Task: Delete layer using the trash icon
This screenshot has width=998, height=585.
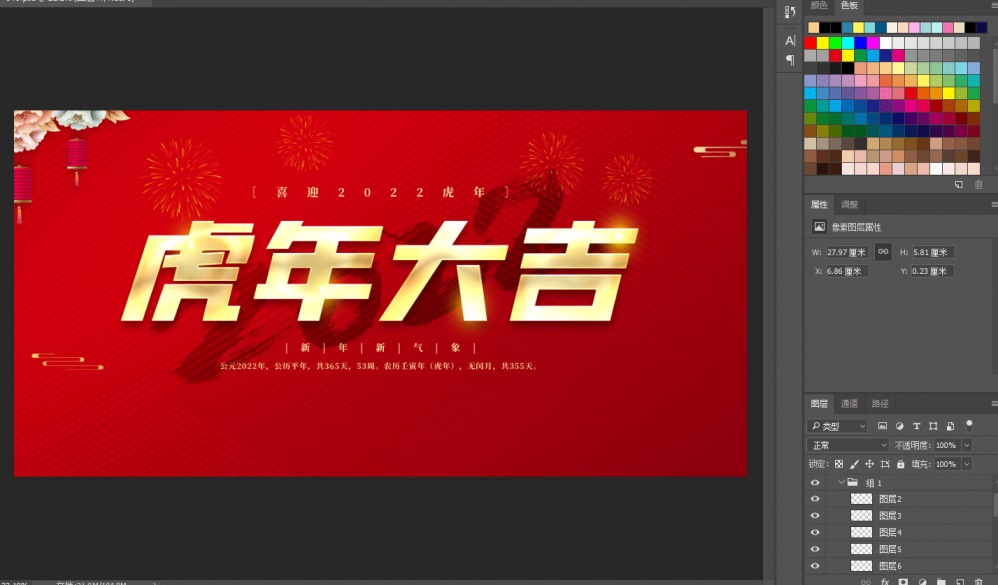Action: [x=980, y=580]
